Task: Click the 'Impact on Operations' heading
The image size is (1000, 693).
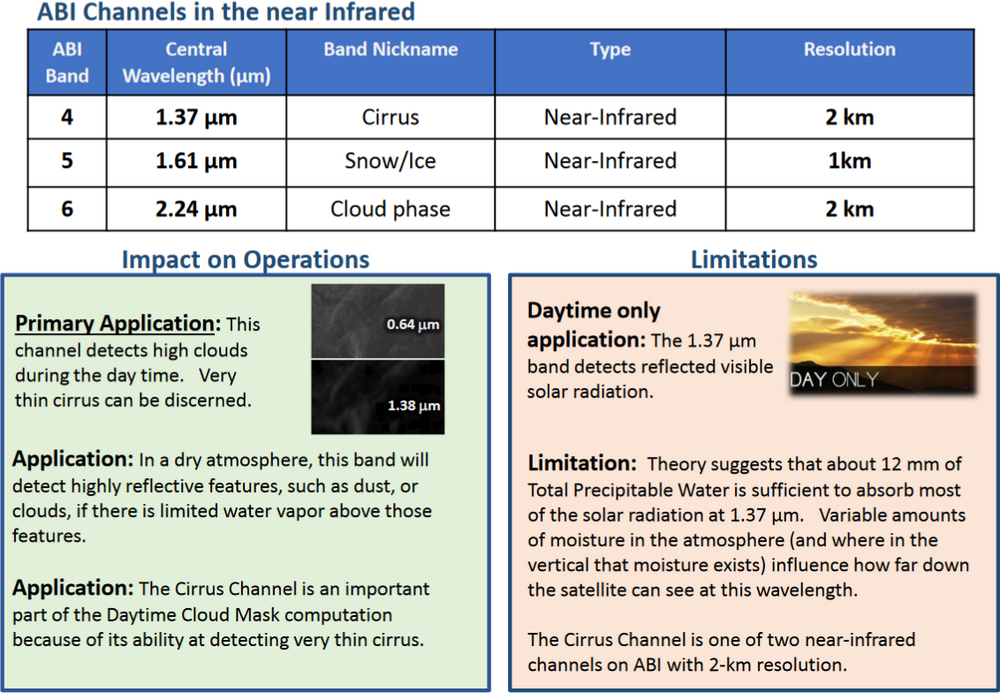Action: point(245,260)
